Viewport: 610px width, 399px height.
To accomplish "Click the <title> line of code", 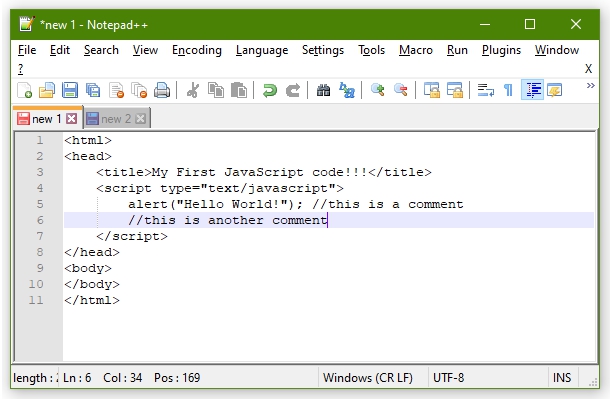I will [x=264, y=172].
